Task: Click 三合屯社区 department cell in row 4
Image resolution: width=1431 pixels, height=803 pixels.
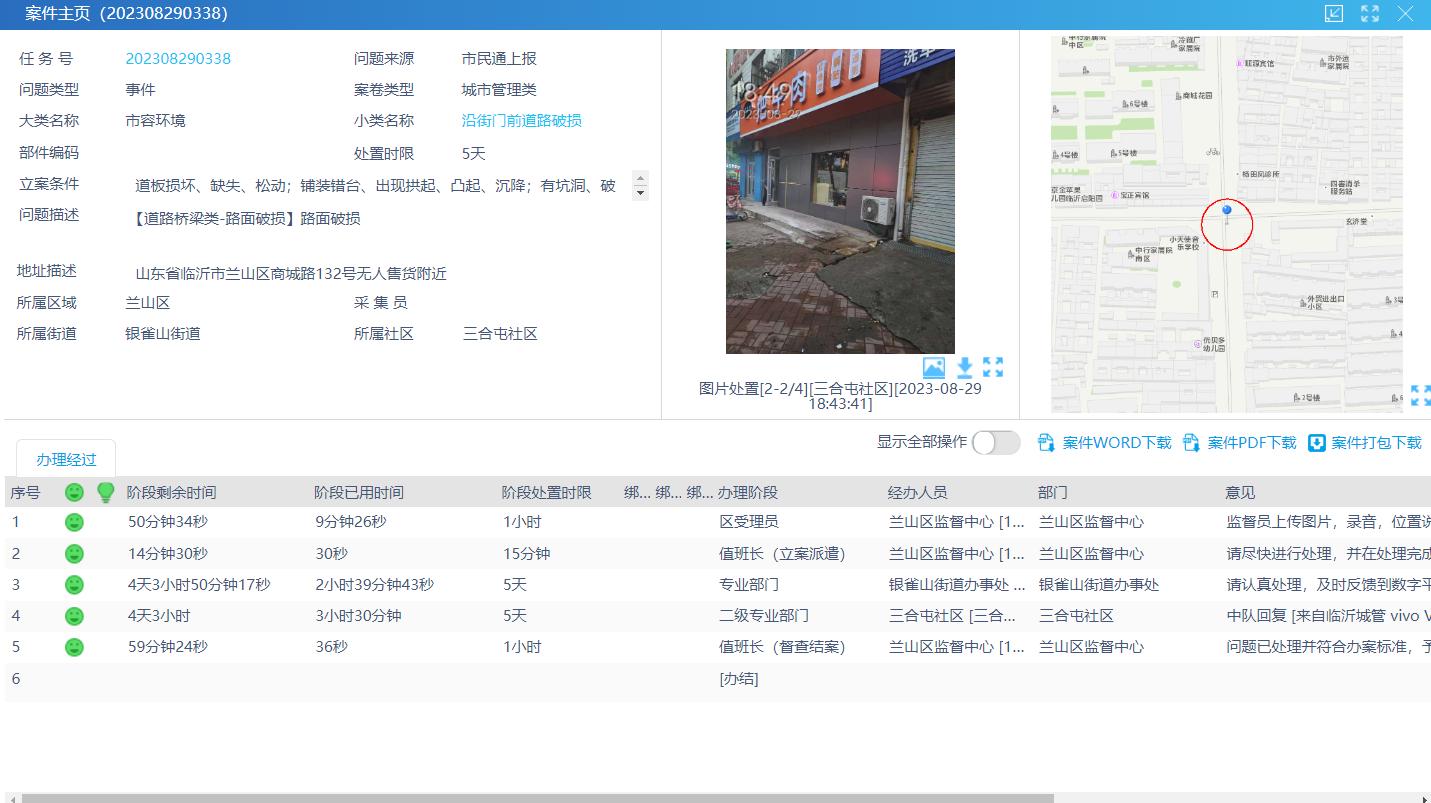Action: point(1076,616)
